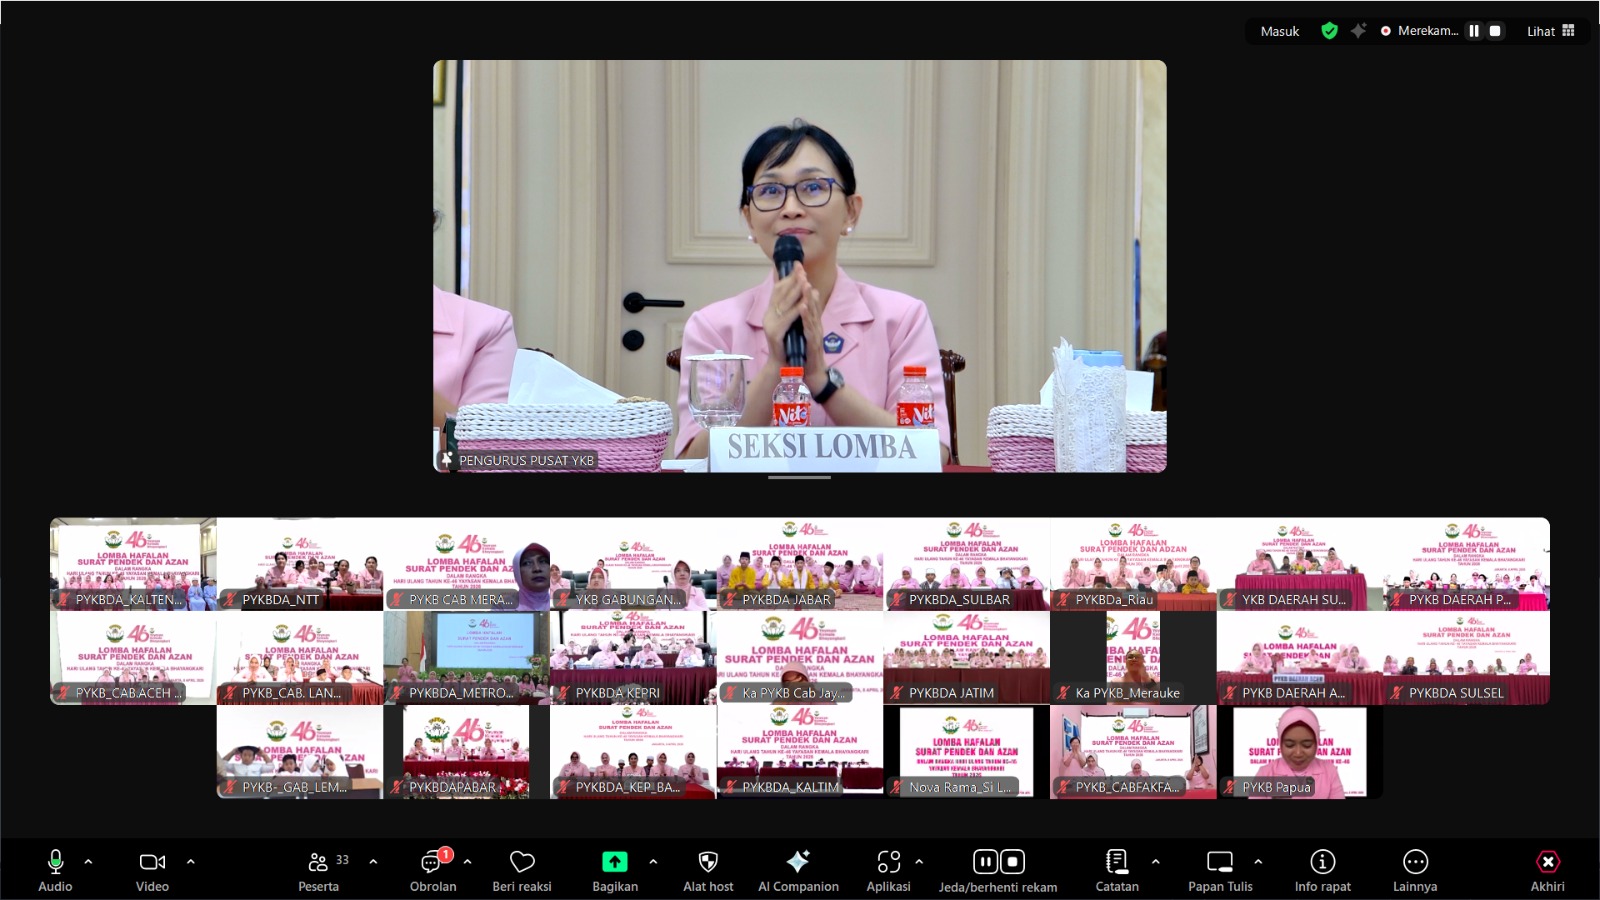
Task: Open the AI Companion panel
Action: pyautogui.click(x=798, y=862)
